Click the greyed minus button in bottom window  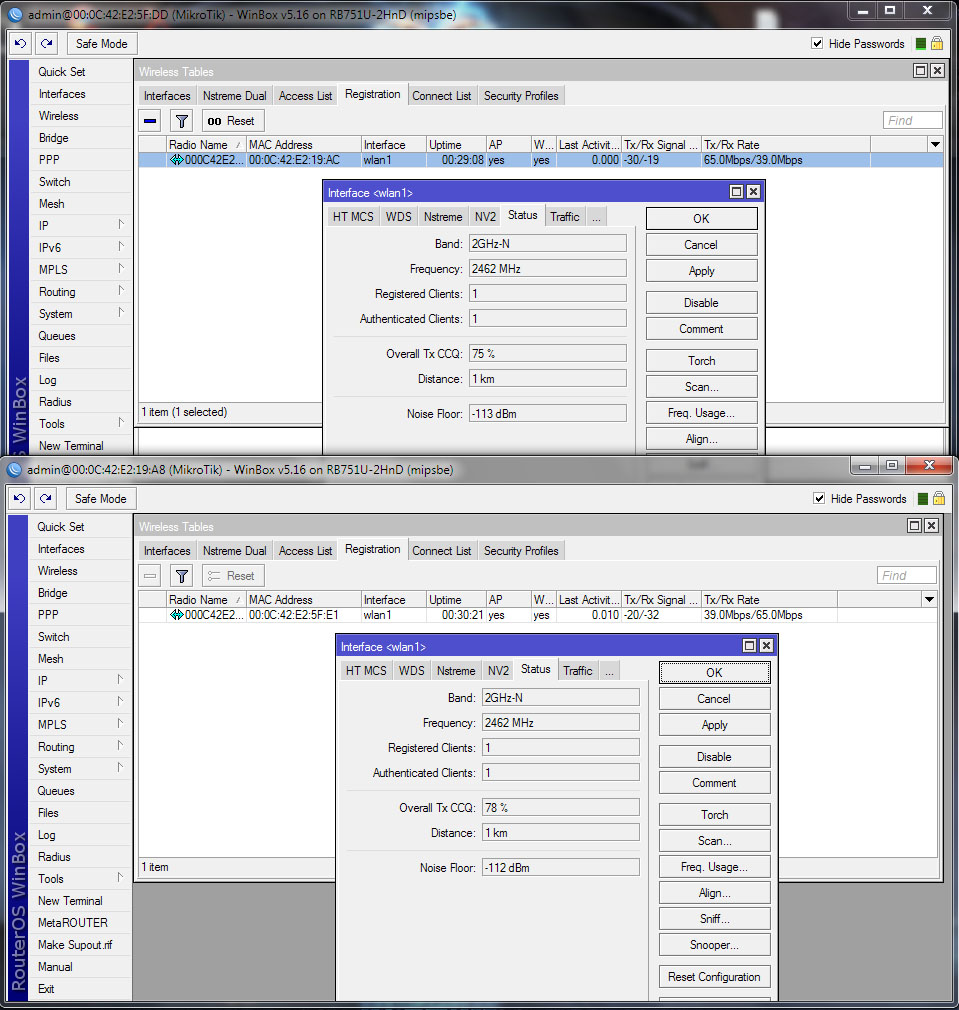click(x=150, y=576)
